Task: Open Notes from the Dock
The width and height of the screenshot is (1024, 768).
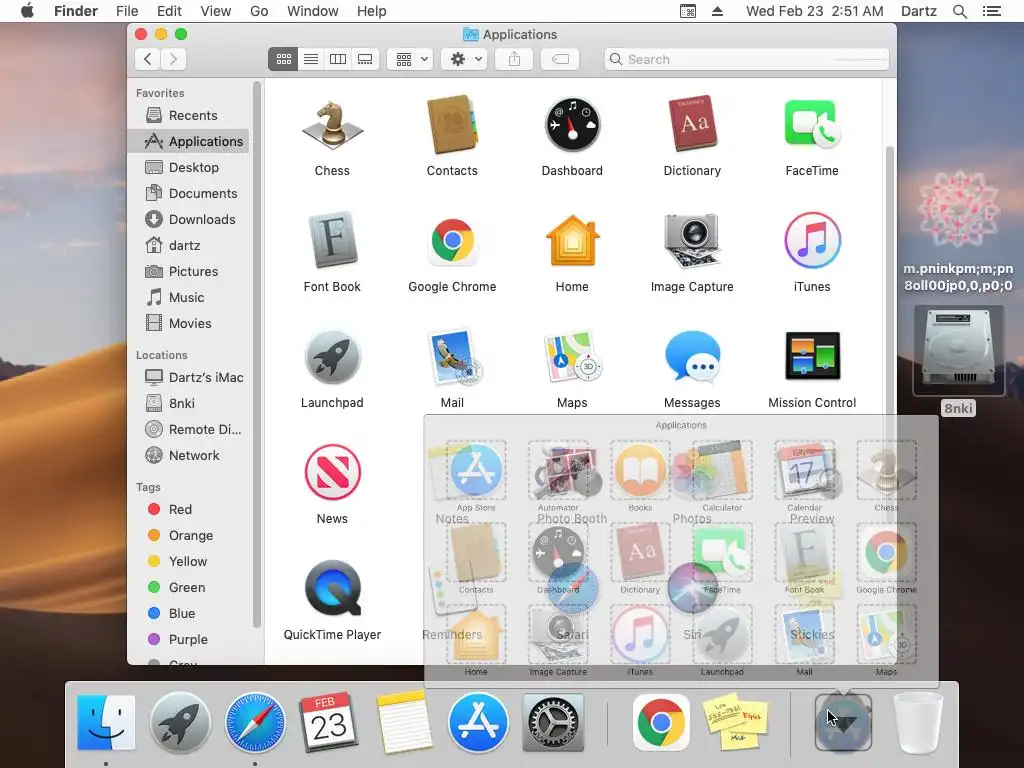Action: click(403, 723)
